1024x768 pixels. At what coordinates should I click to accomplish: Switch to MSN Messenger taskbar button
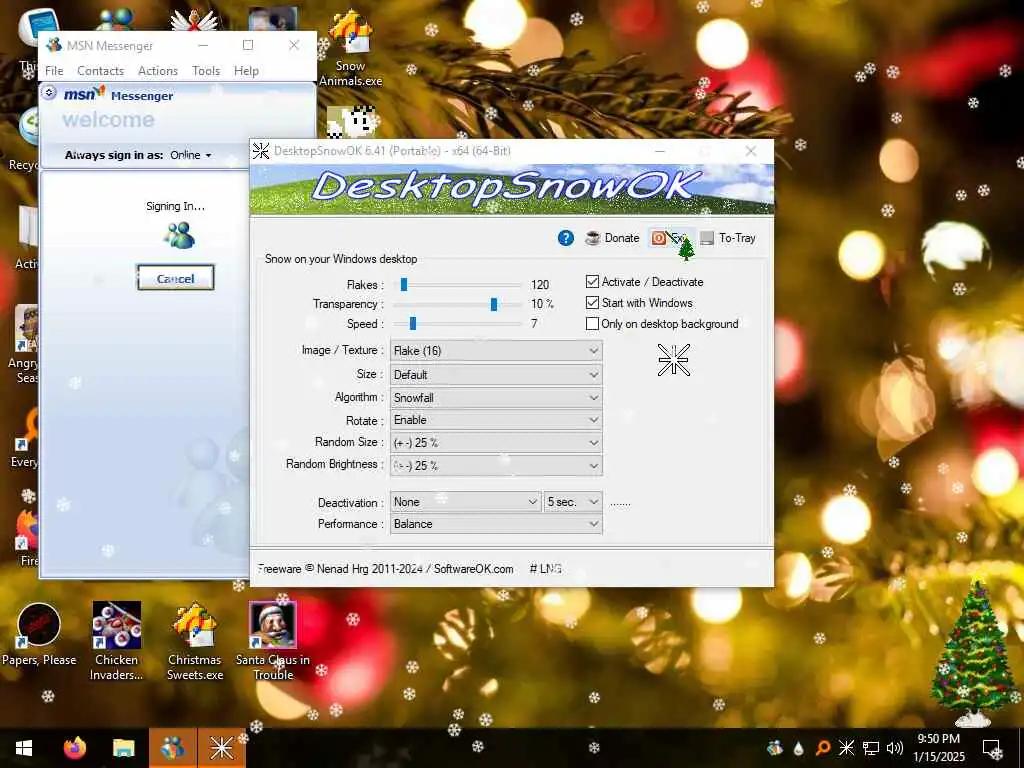[172, 748]
